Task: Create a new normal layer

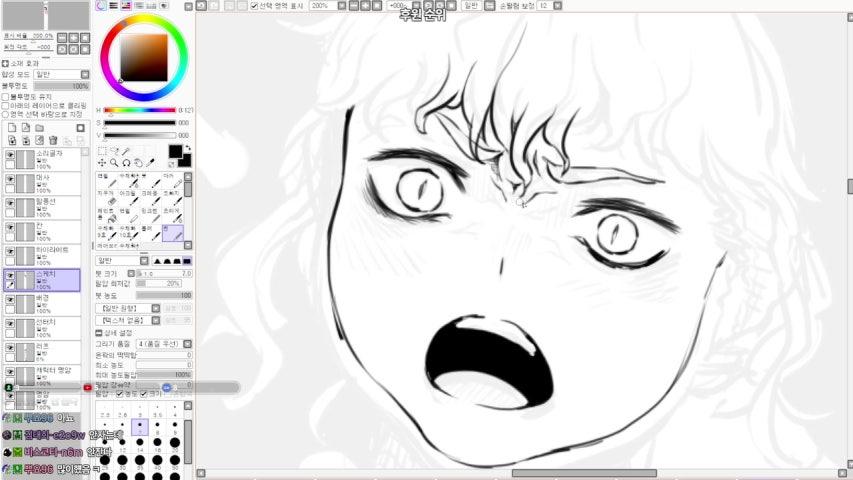Action: coord(12,128)
